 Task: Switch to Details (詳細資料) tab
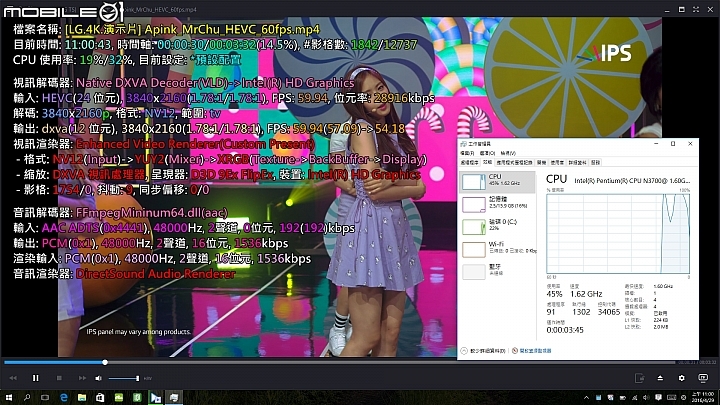click(577, 163)
